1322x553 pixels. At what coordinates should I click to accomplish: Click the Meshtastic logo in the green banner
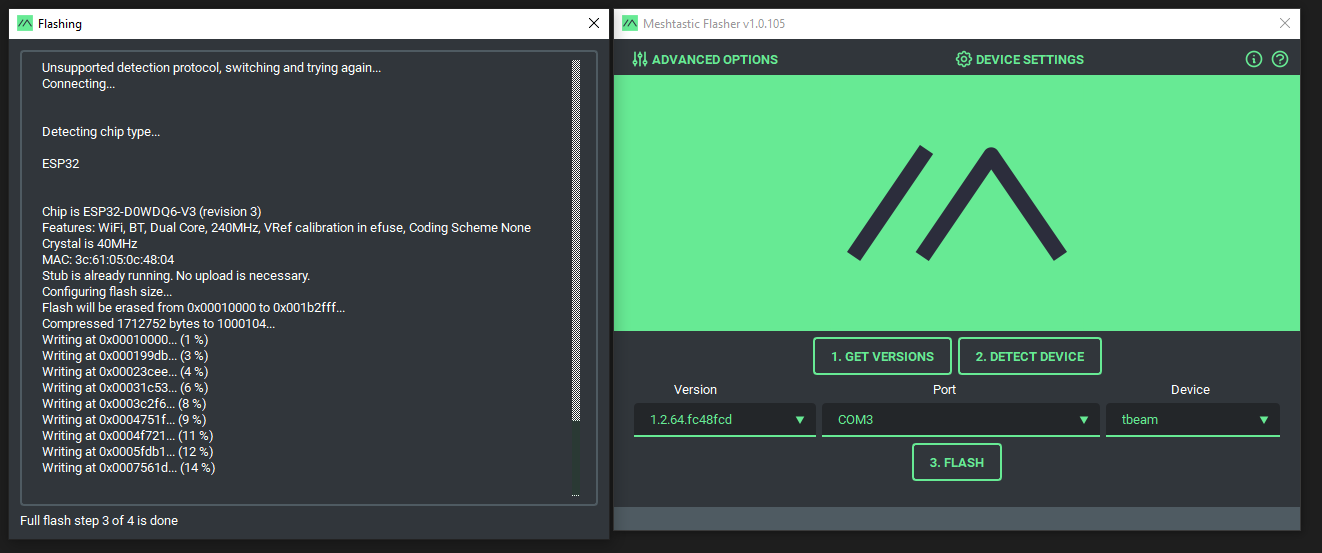pos(957,204)
